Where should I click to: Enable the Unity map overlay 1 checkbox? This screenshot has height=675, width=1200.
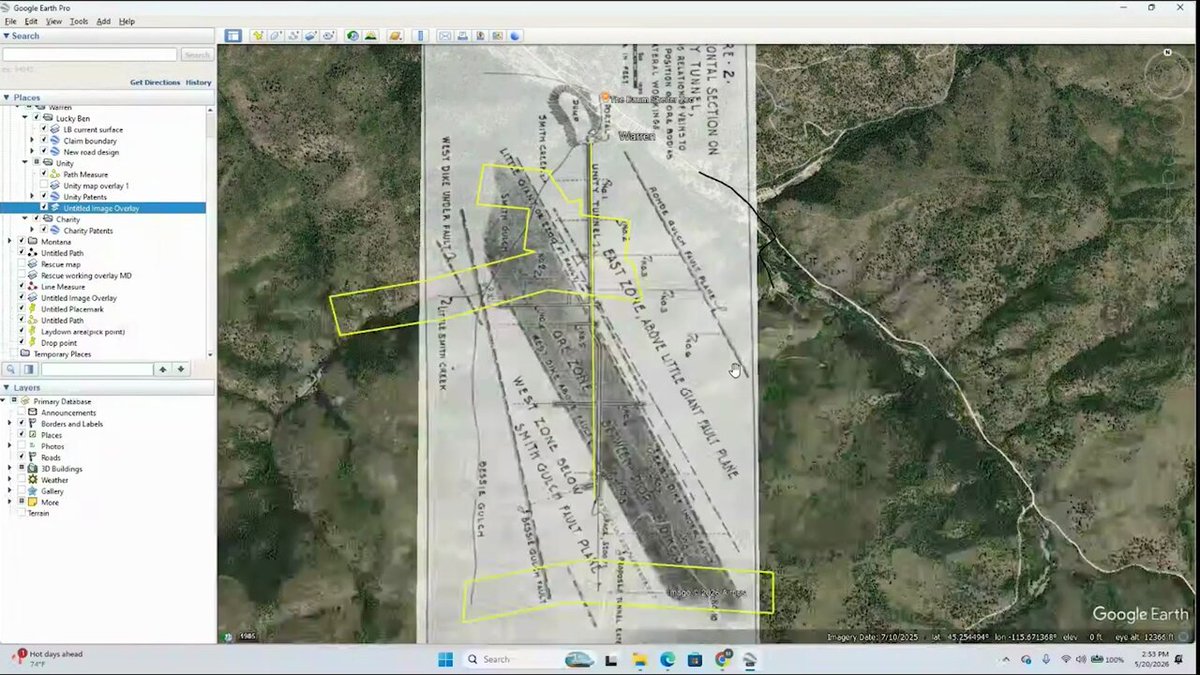pyautogui.click(x=44, y=186)
